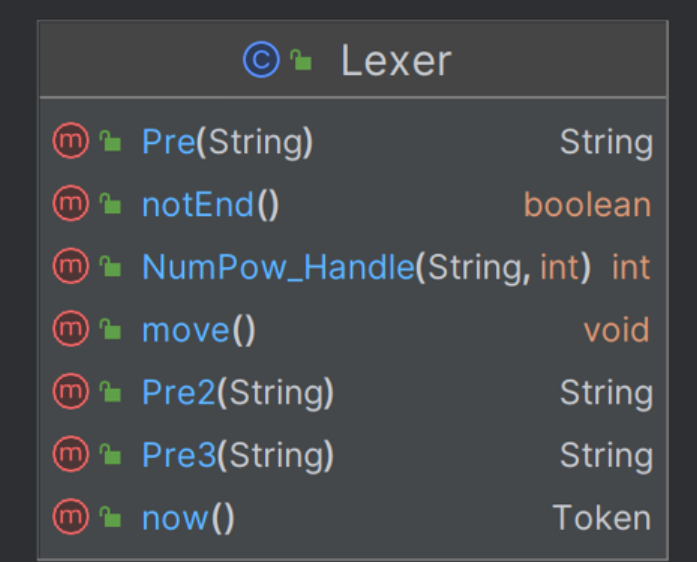The image size is (697, 562).
Task: Click the class icon beside Lexer
Action: [261, 60]
